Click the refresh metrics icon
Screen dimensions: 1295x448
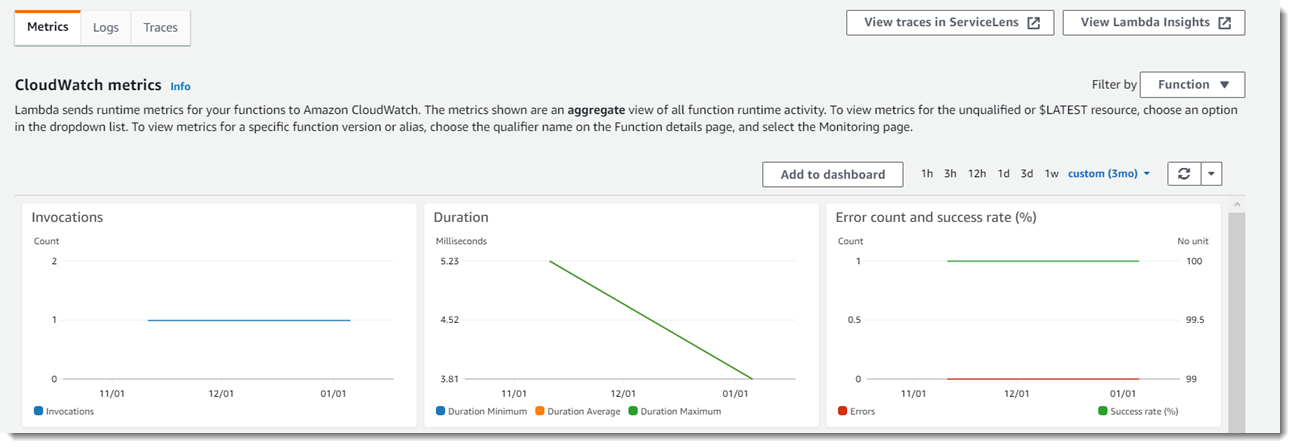pyautogui.click(x=1183, y=174)
